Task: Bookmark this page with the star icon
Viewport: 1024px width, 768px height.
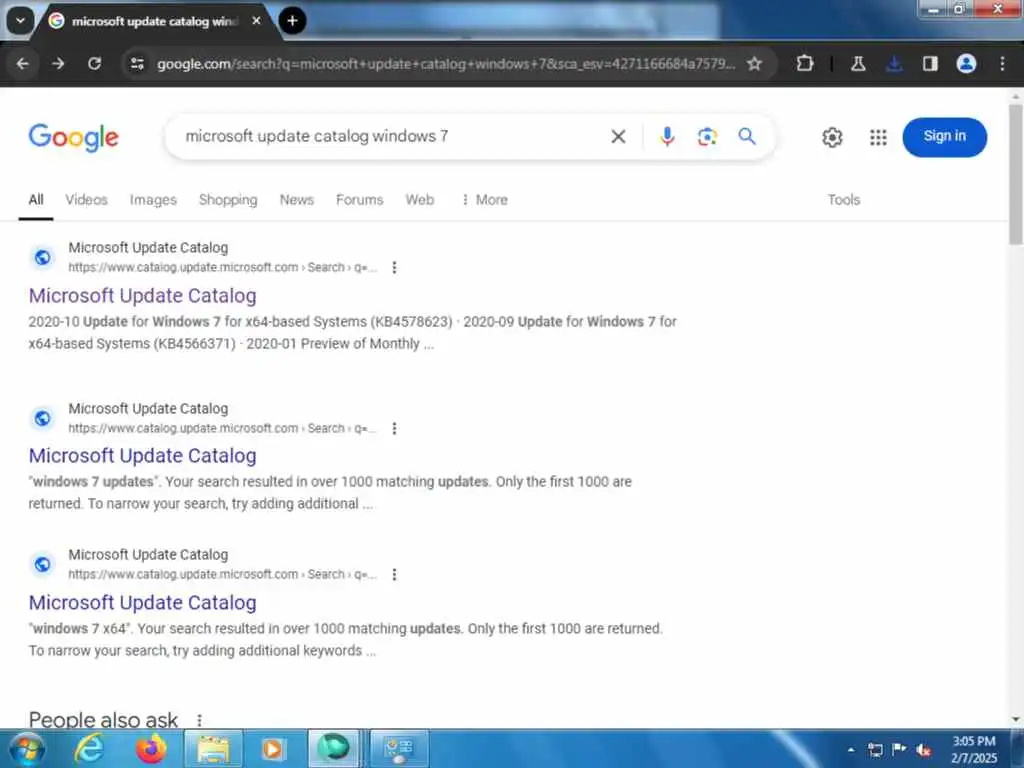Action: pyautogui.click(x=754, y=63)
